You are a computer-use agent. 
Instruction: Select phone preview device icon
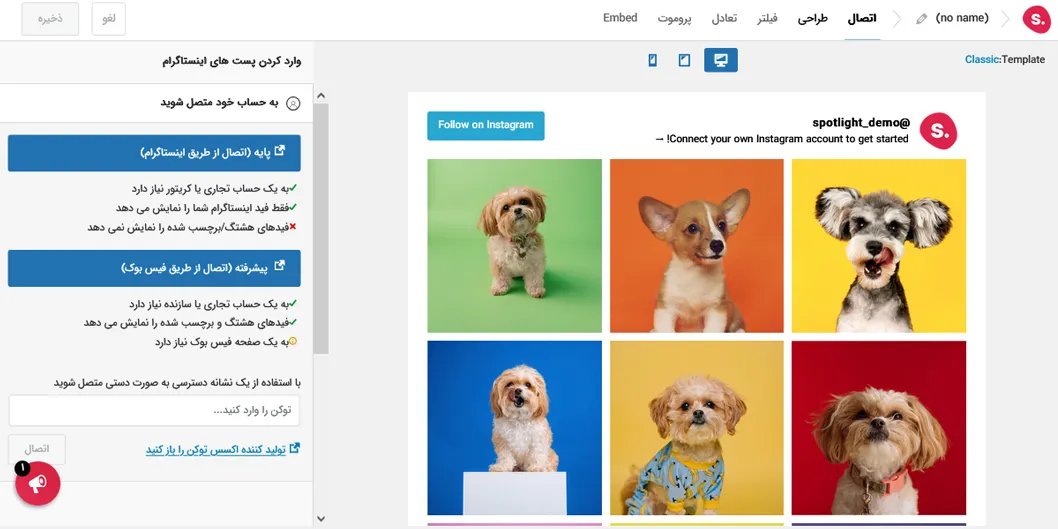click(x=652, y=60)
